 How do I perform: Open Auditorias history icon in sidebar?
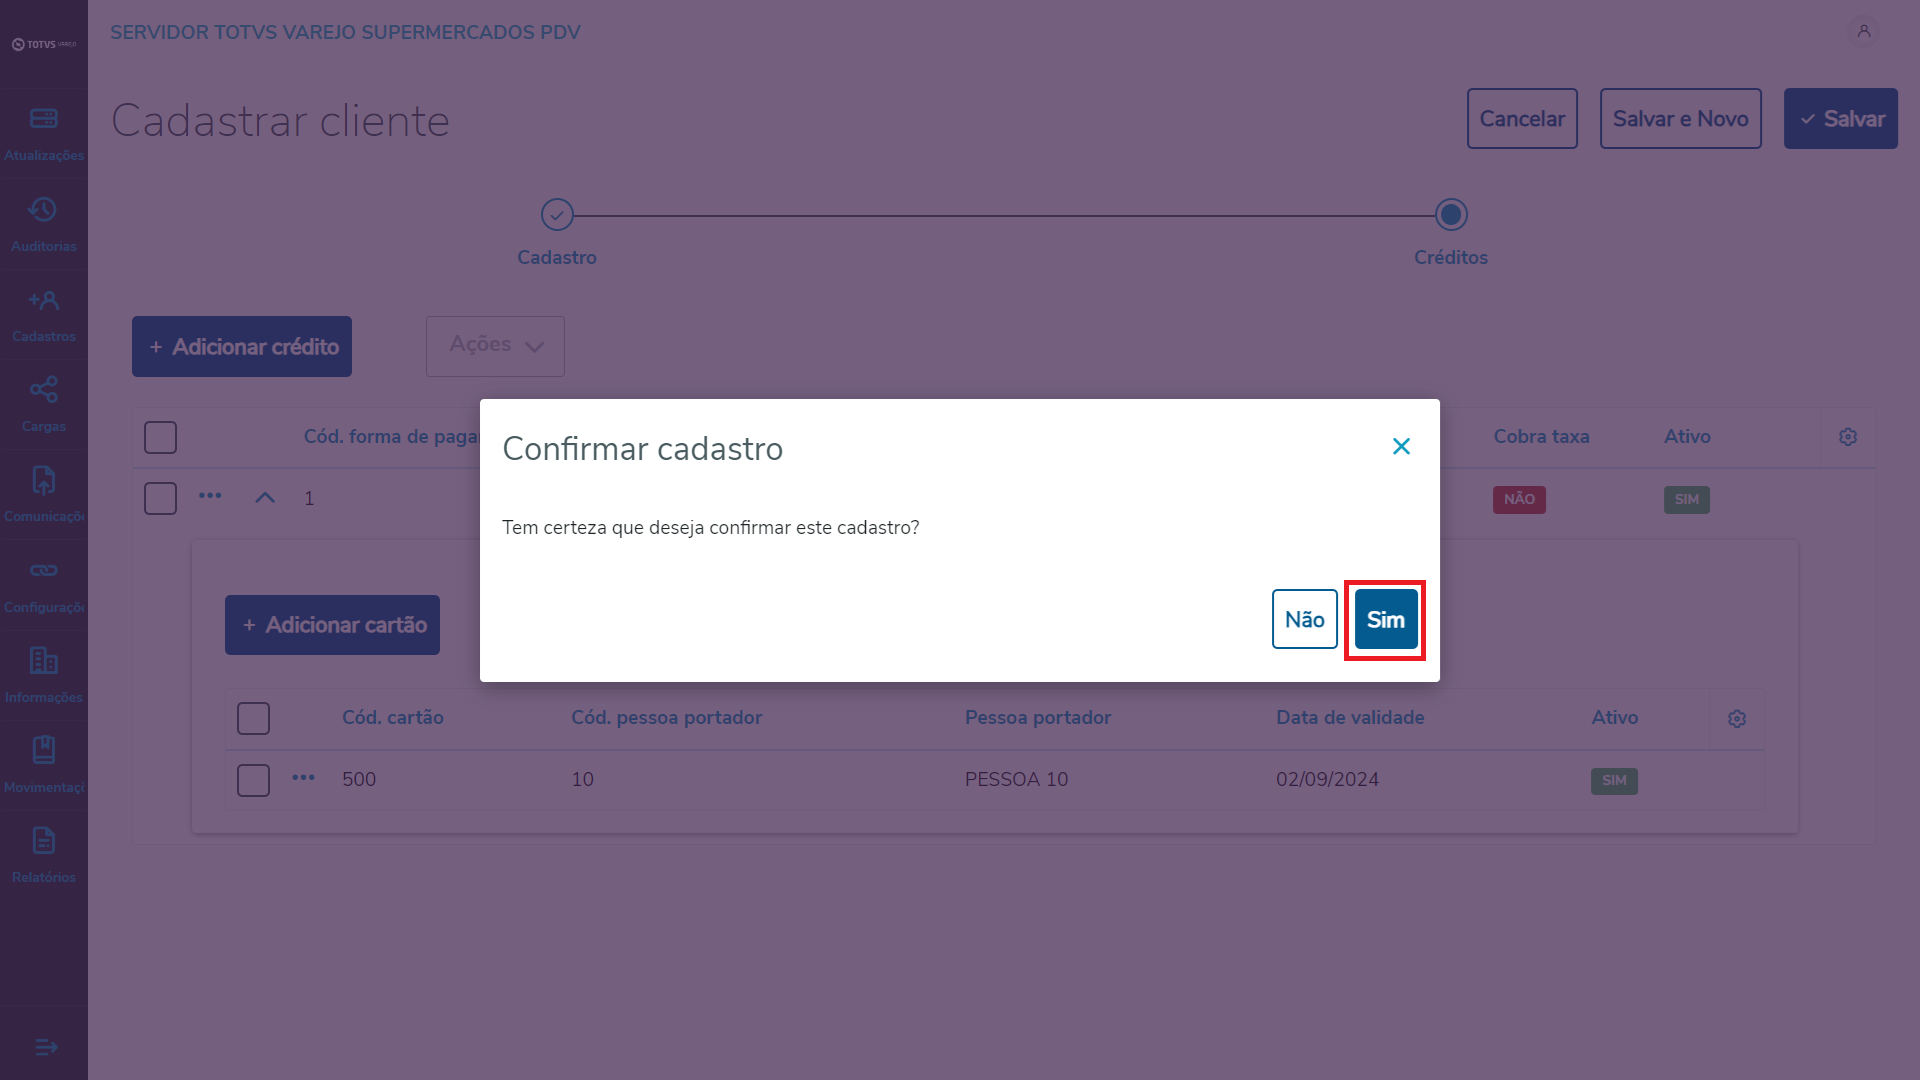click(43, 210)
